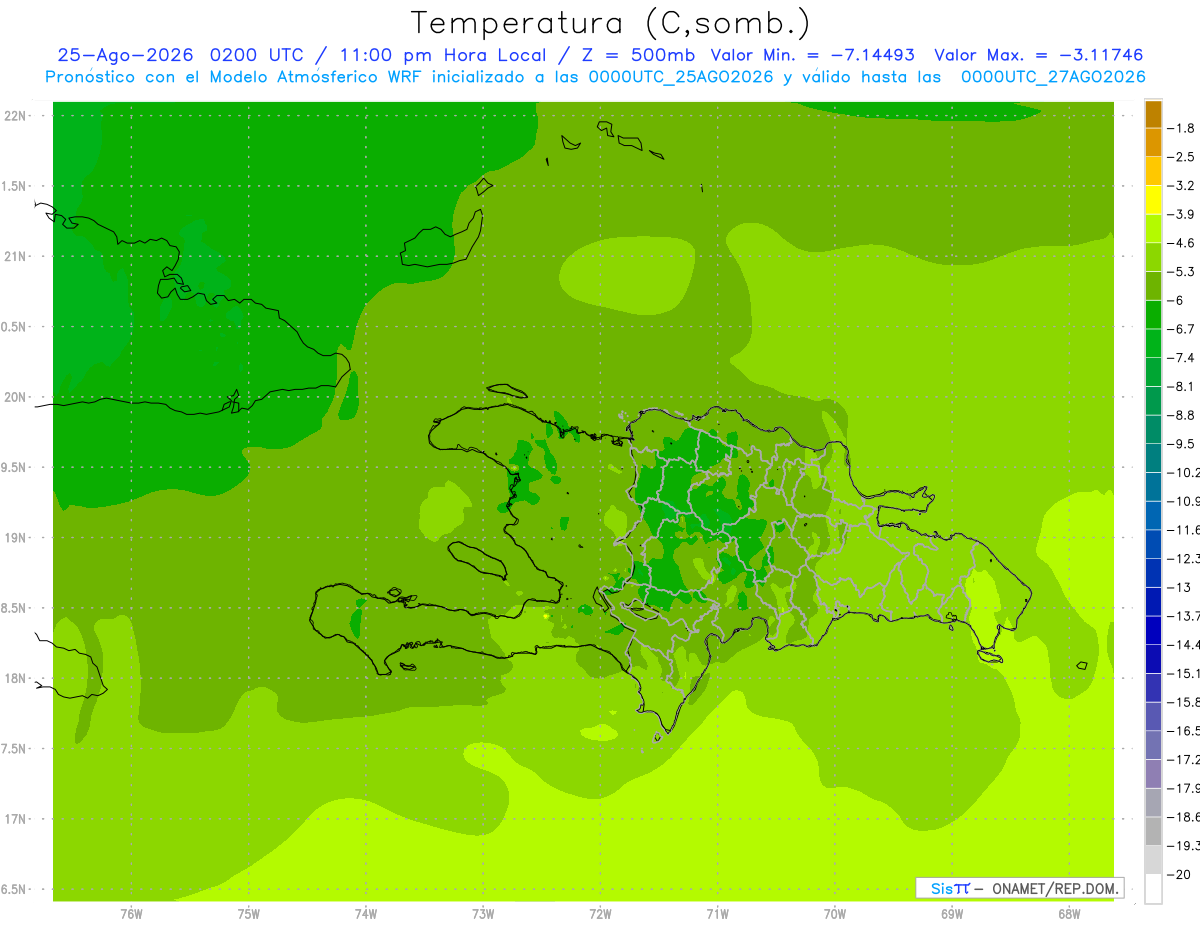Pick the orange swatch between -1.8 and -2.5

pos(1153,143)
